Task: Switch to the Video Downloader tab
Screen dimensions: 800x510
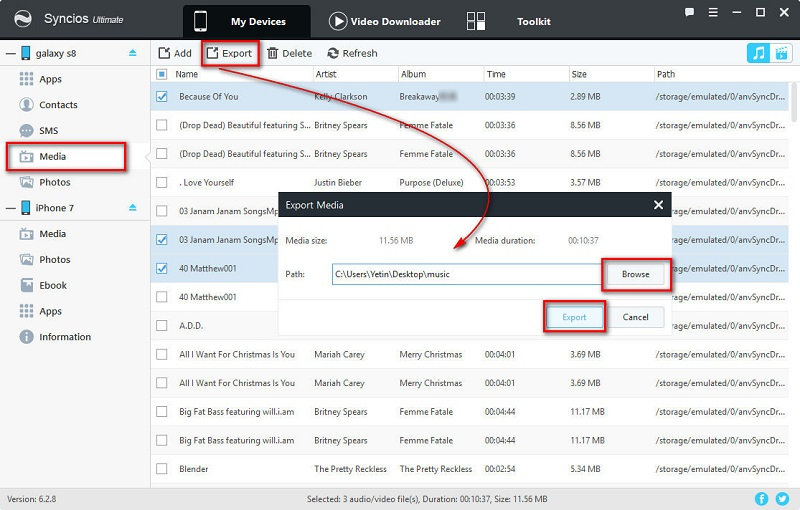Action: 385,21
